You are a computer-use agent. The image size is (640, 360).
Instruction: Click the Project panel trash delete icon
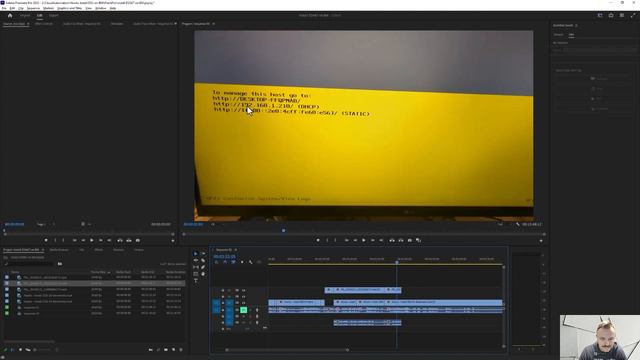(181, 350)
